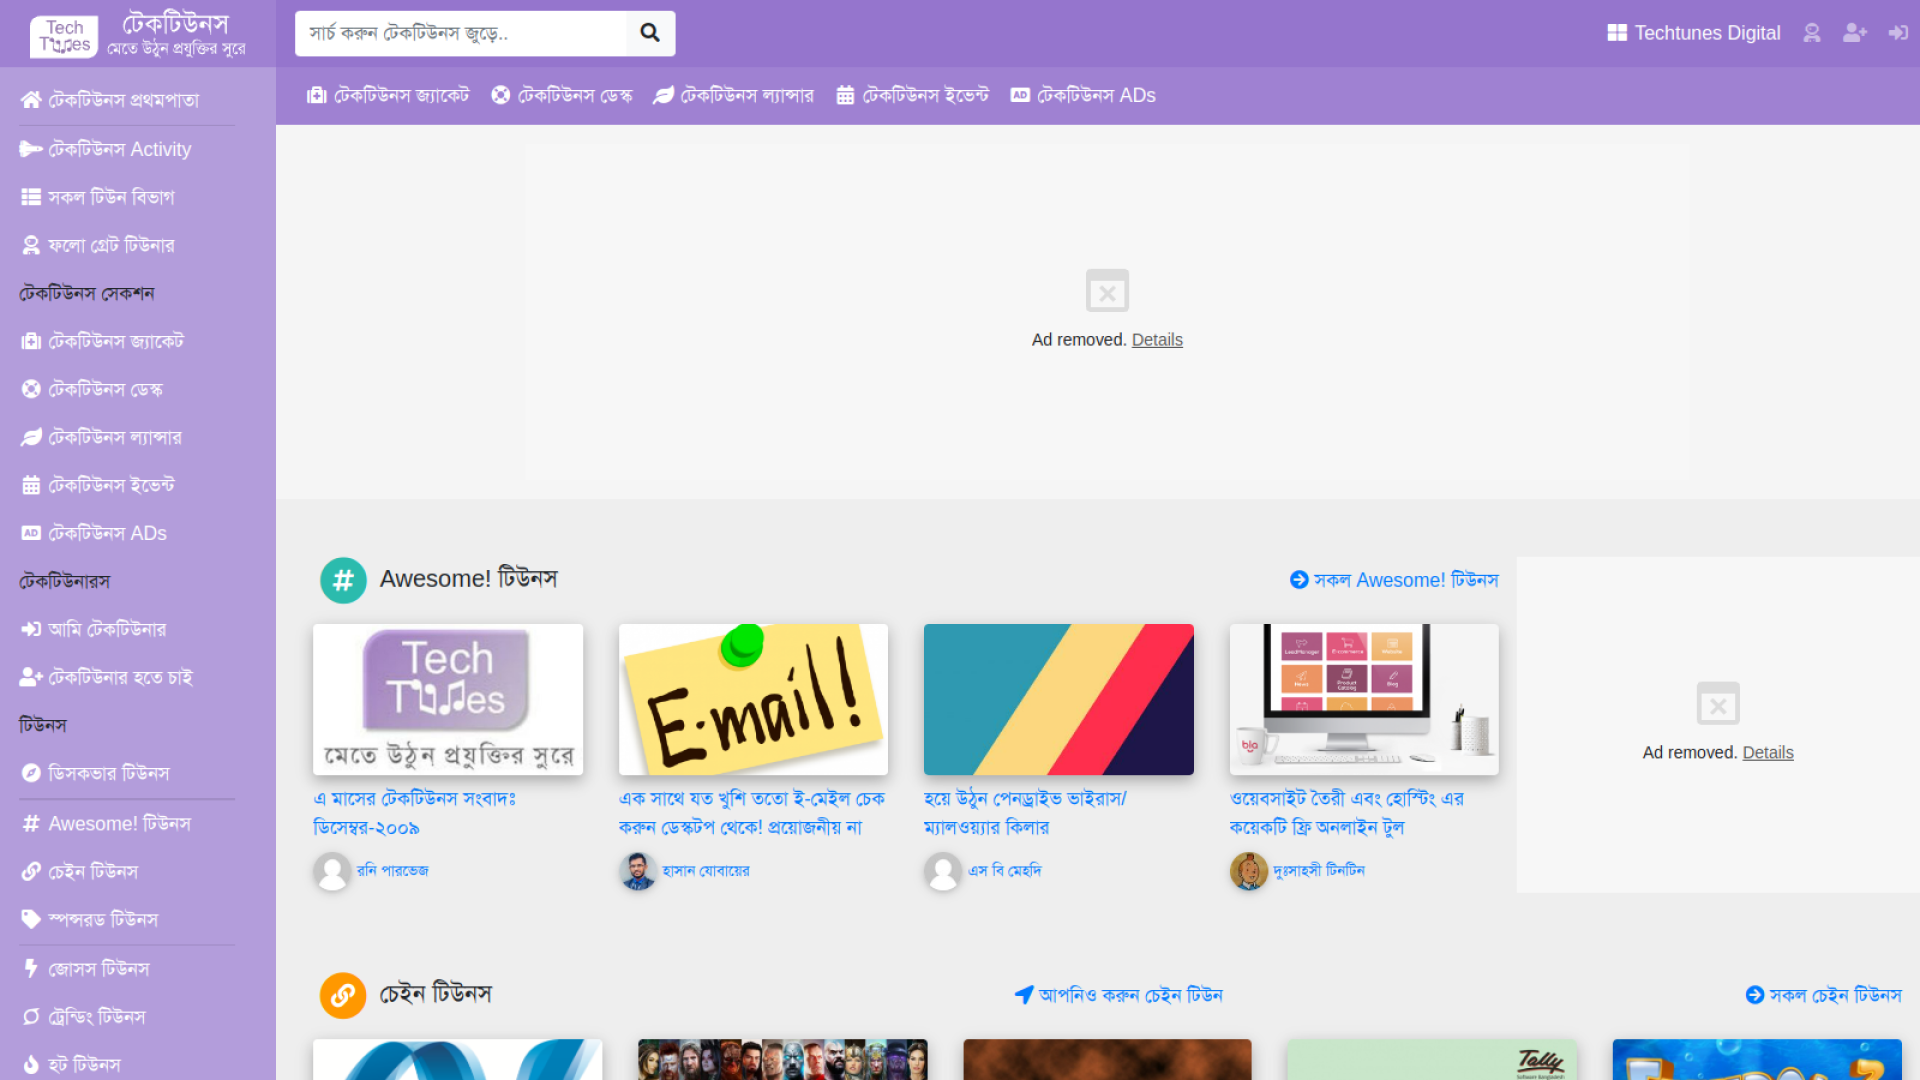
Task: Click সকল Awesome! টিউনস link
Action: tap(1394, 580)
